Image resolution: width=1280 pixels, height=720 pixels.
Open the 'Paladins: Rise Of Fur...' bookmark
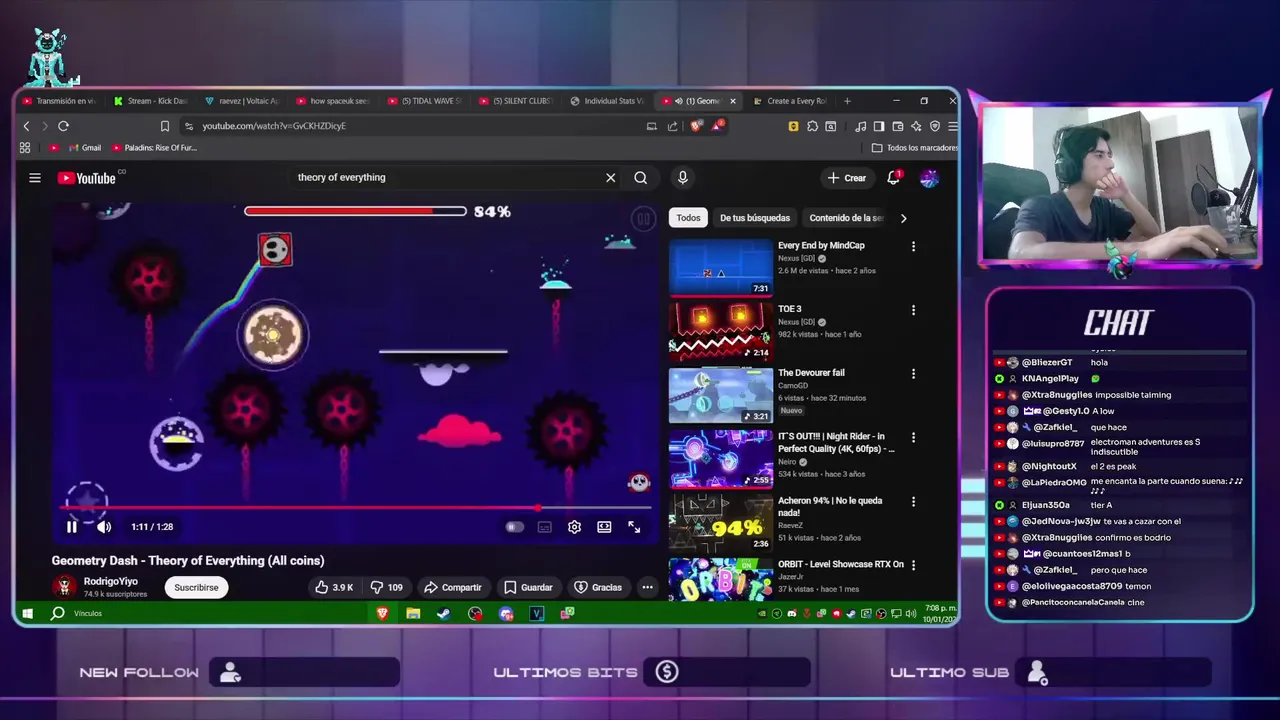click(154, 148)
